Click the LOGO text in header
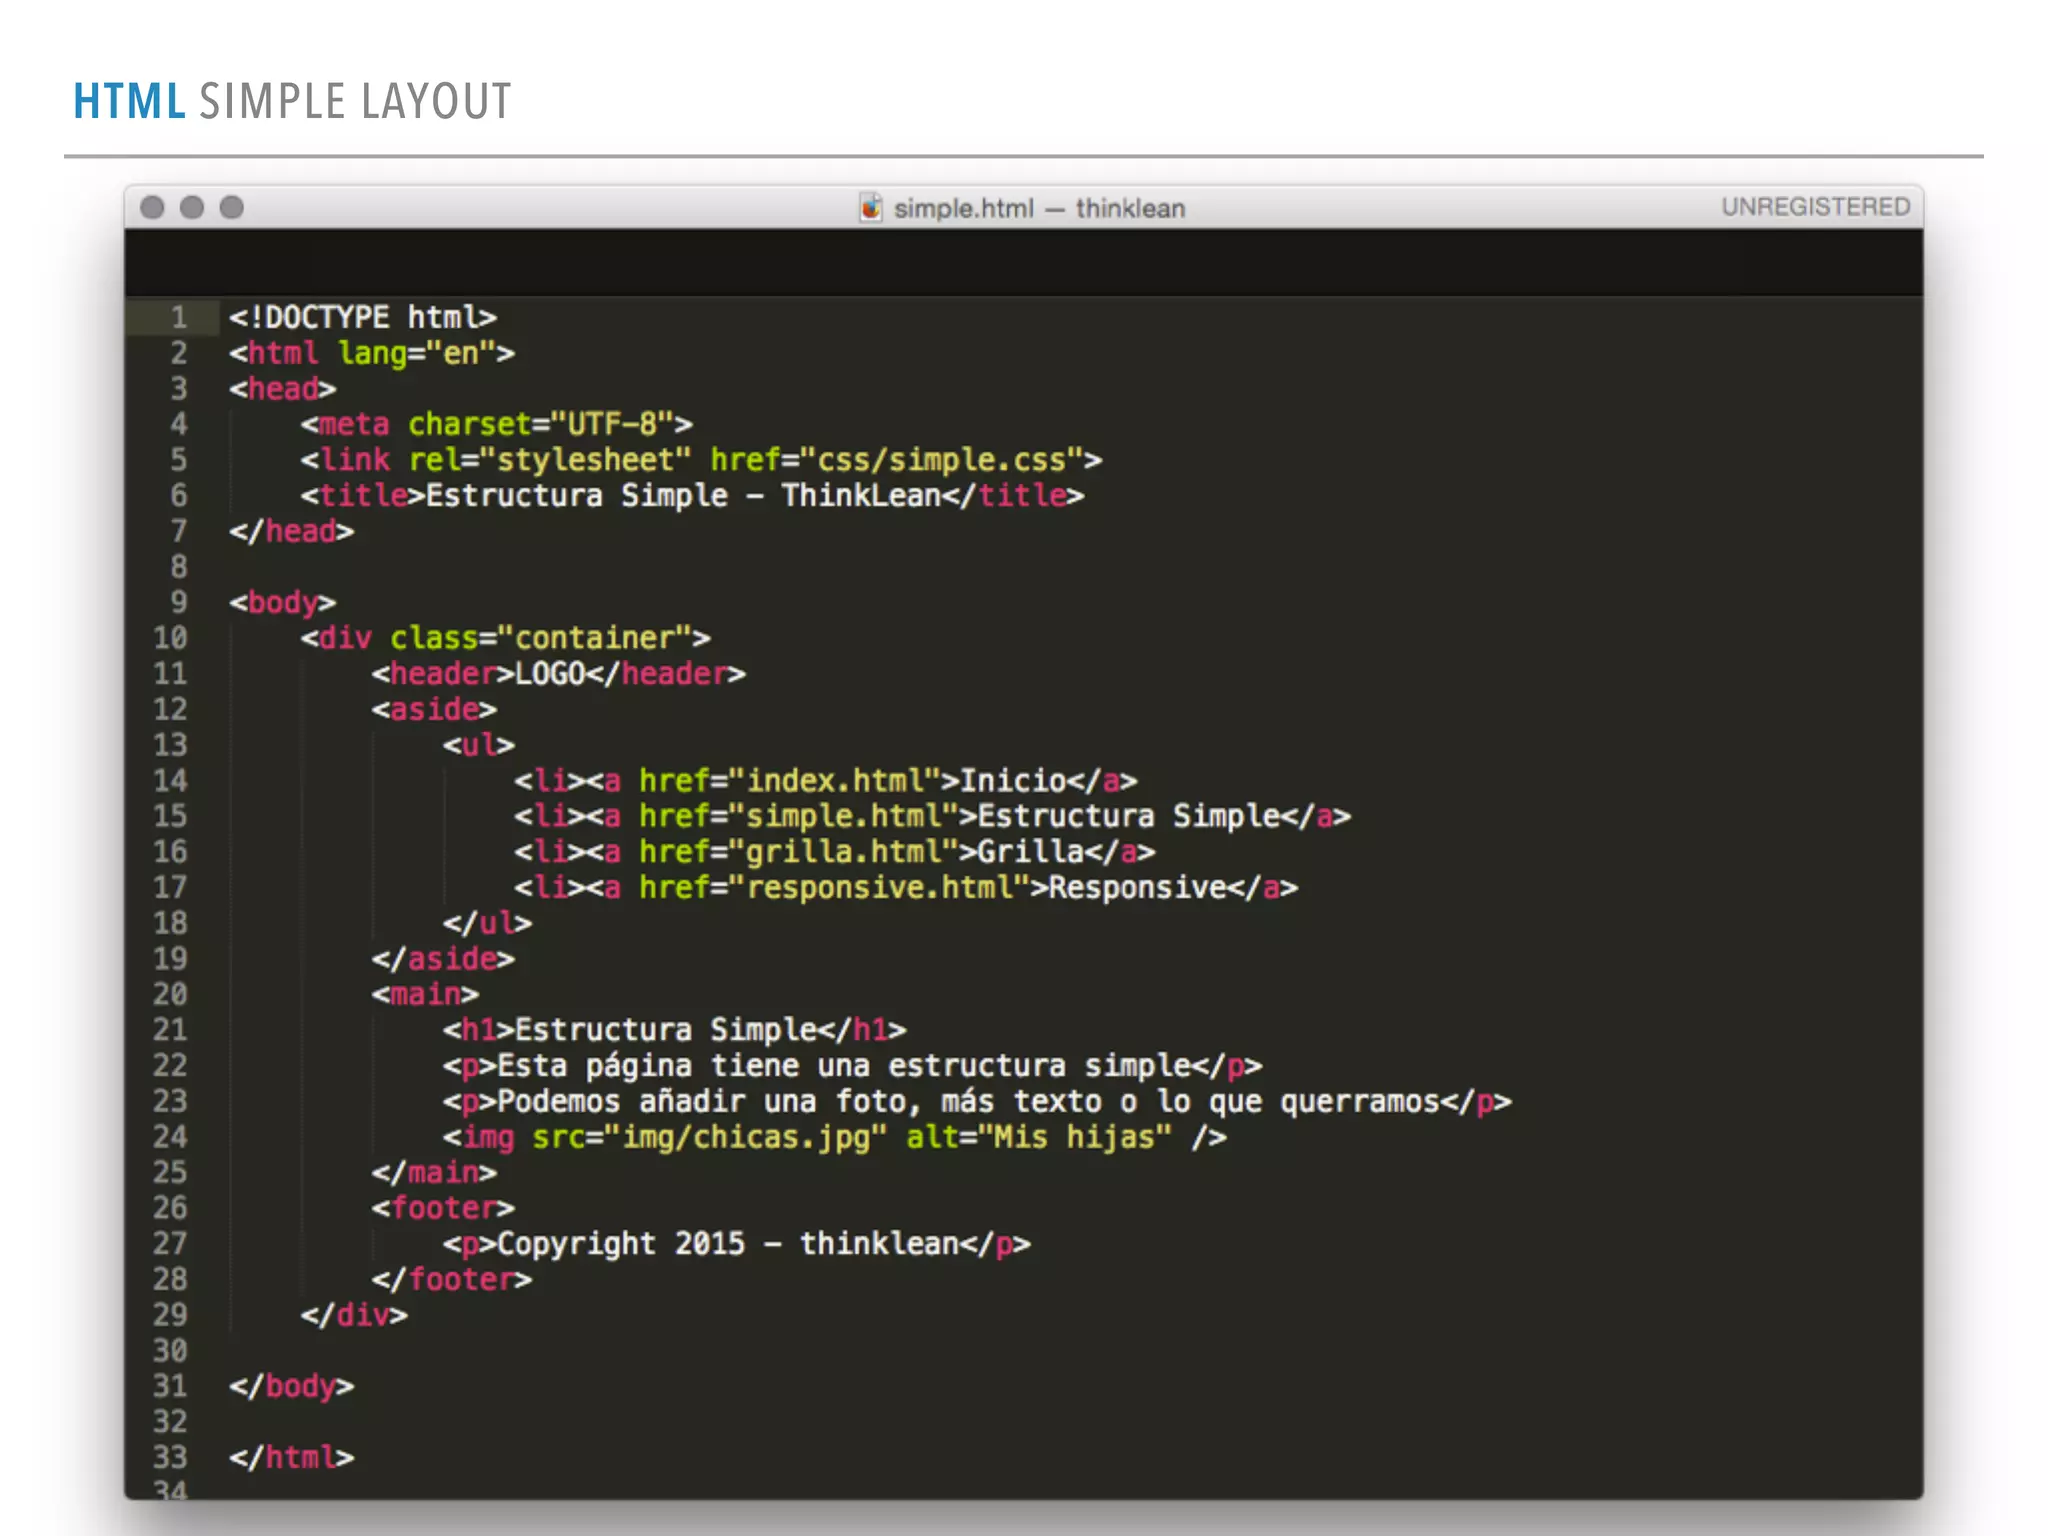This screenshot has width=2048, height=1536. pos(550,673)
